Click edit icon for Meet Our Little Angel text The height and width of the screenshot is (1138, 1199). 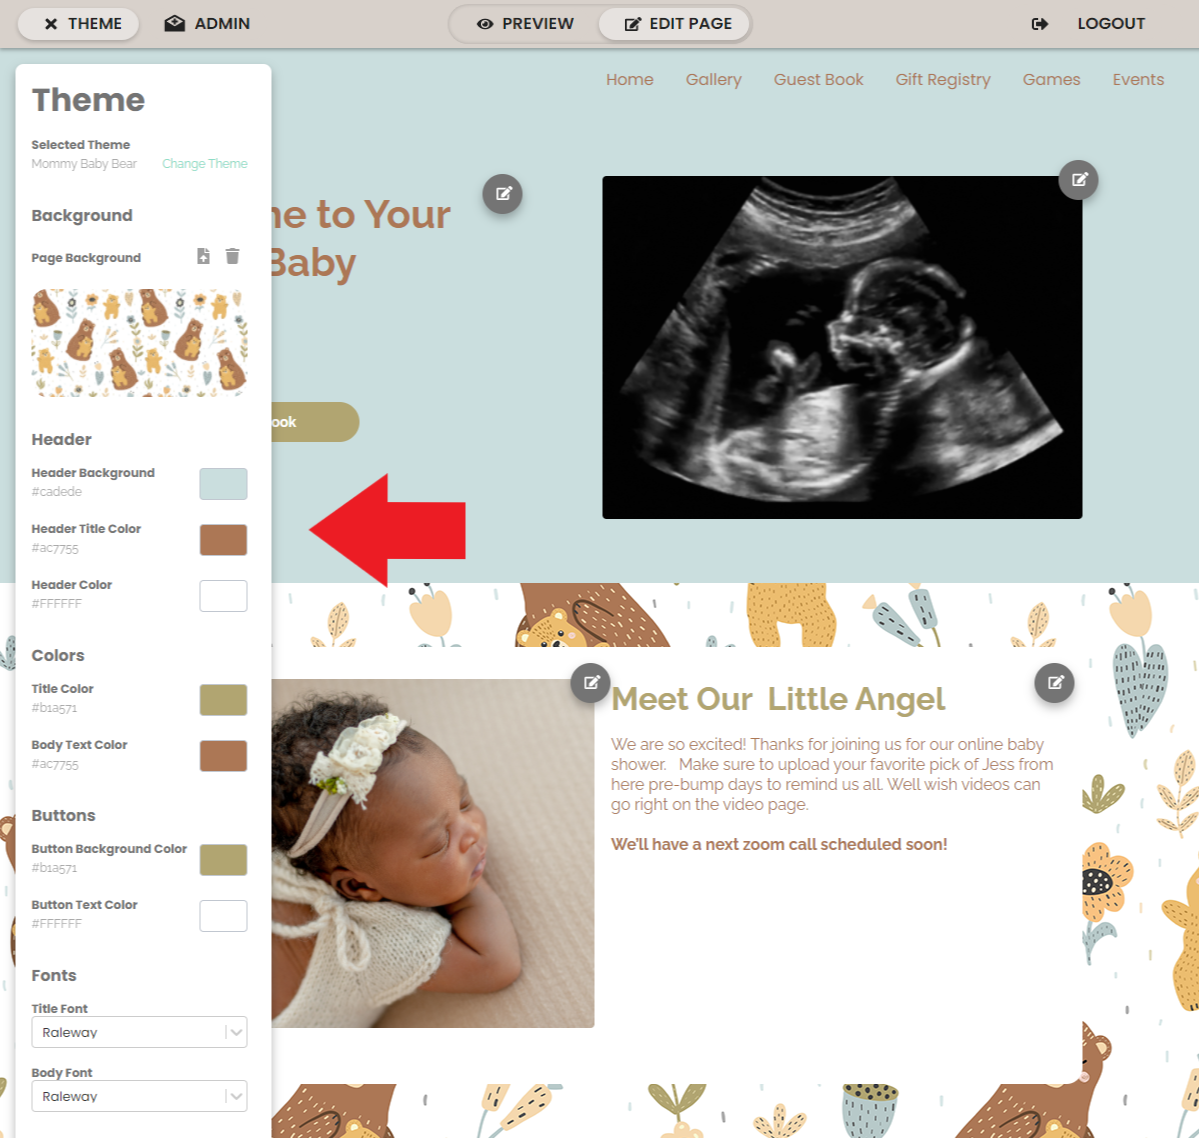tap(1054, 682)
